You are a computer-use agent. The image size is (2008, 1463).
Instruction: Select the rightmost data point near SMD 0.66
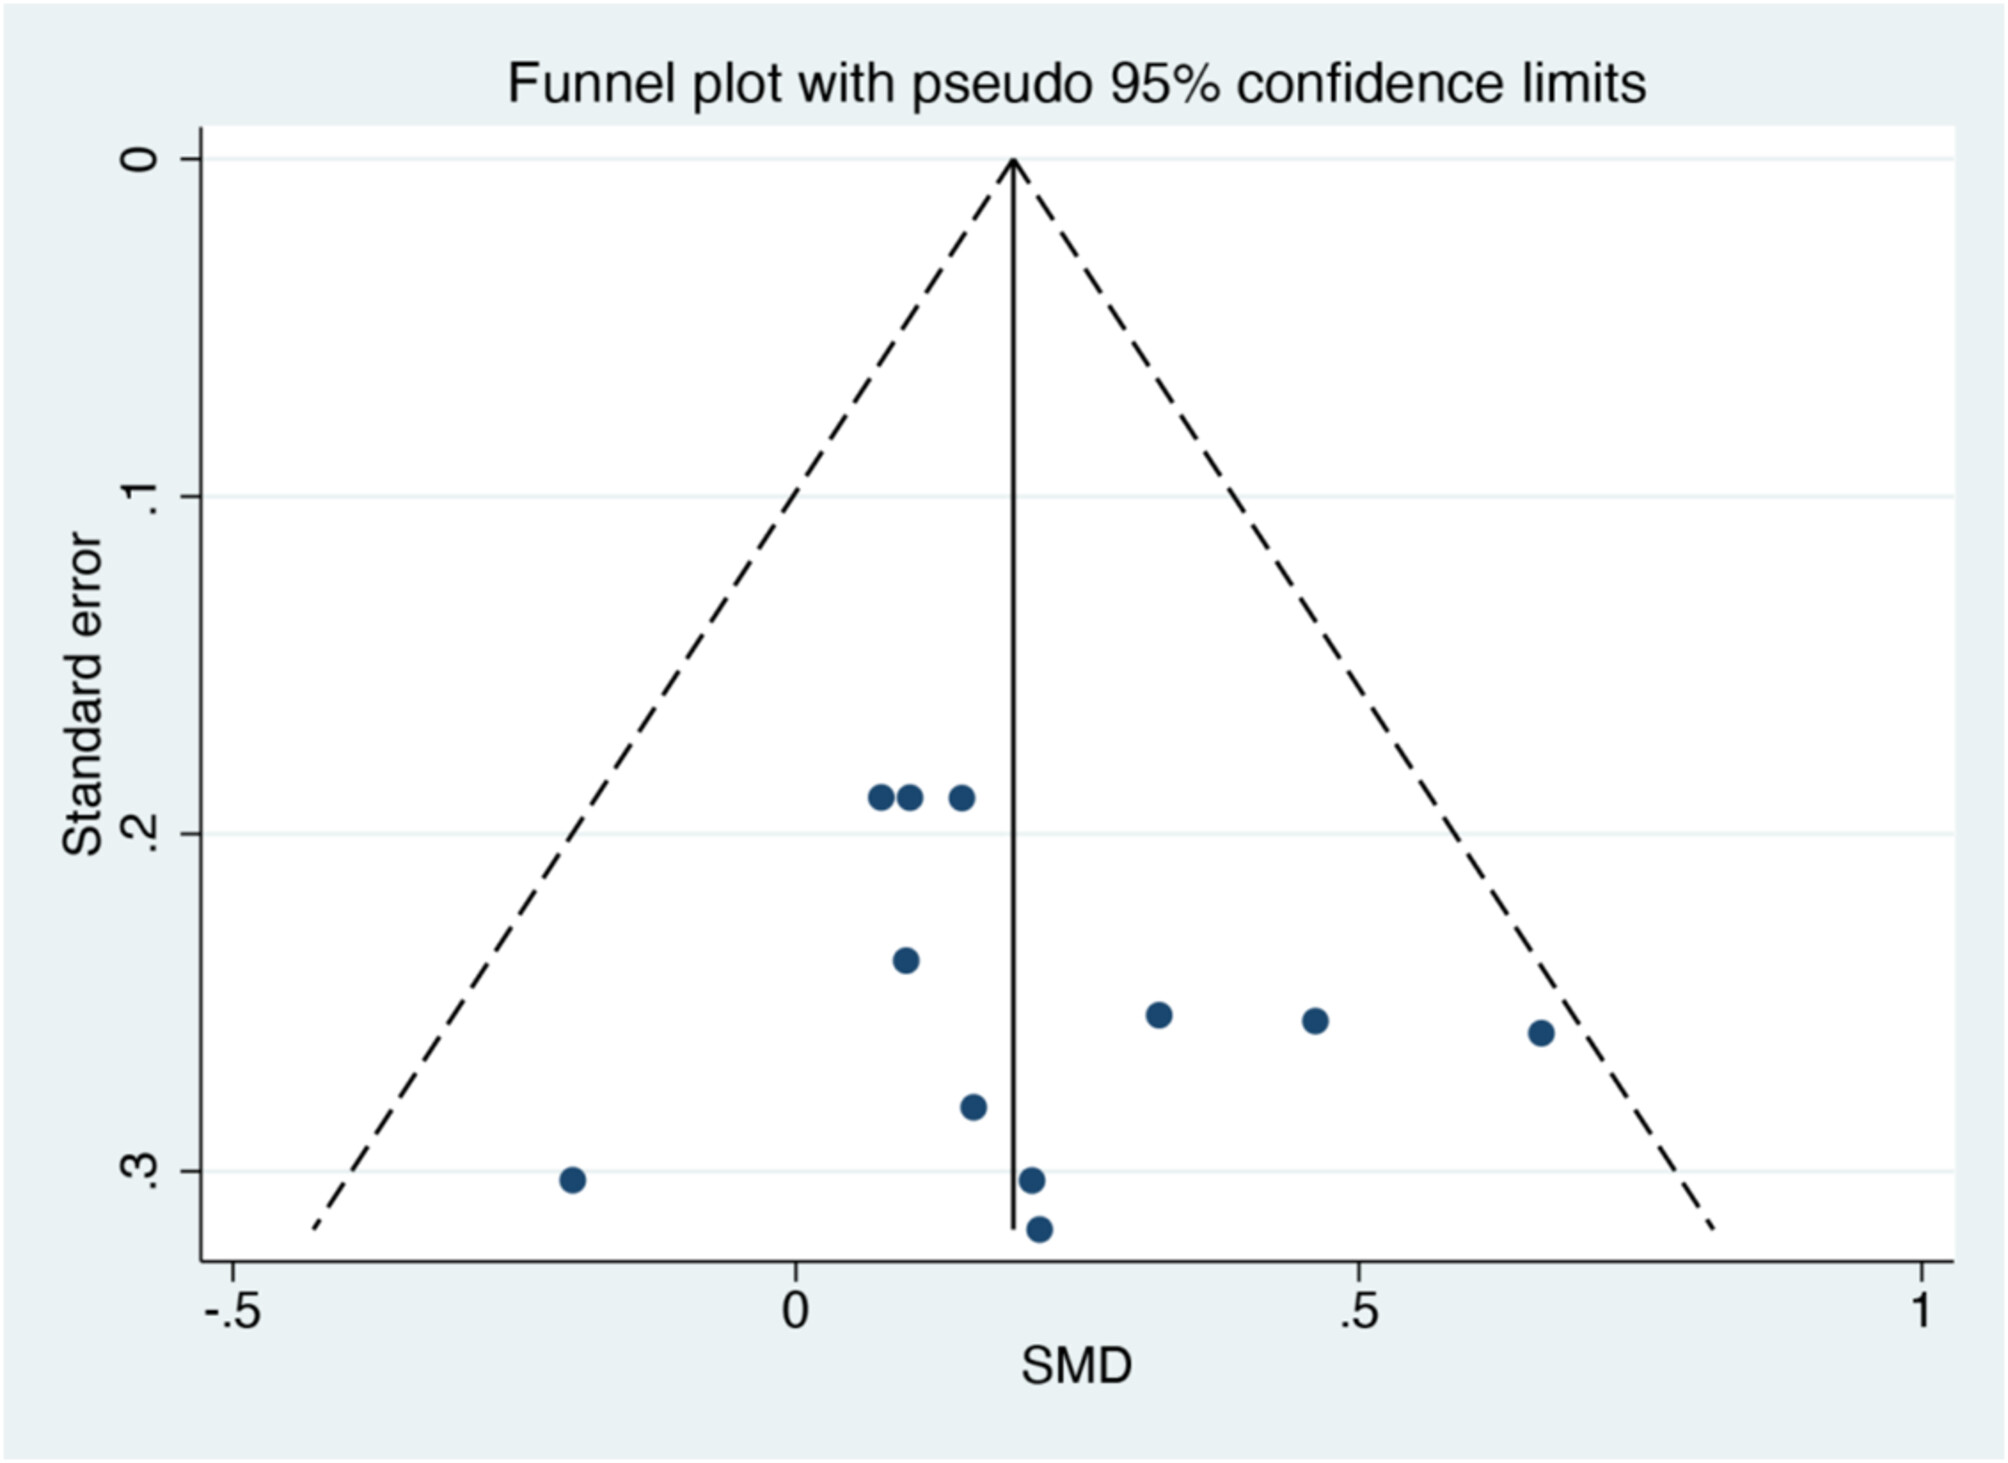click(1541, 1033)
